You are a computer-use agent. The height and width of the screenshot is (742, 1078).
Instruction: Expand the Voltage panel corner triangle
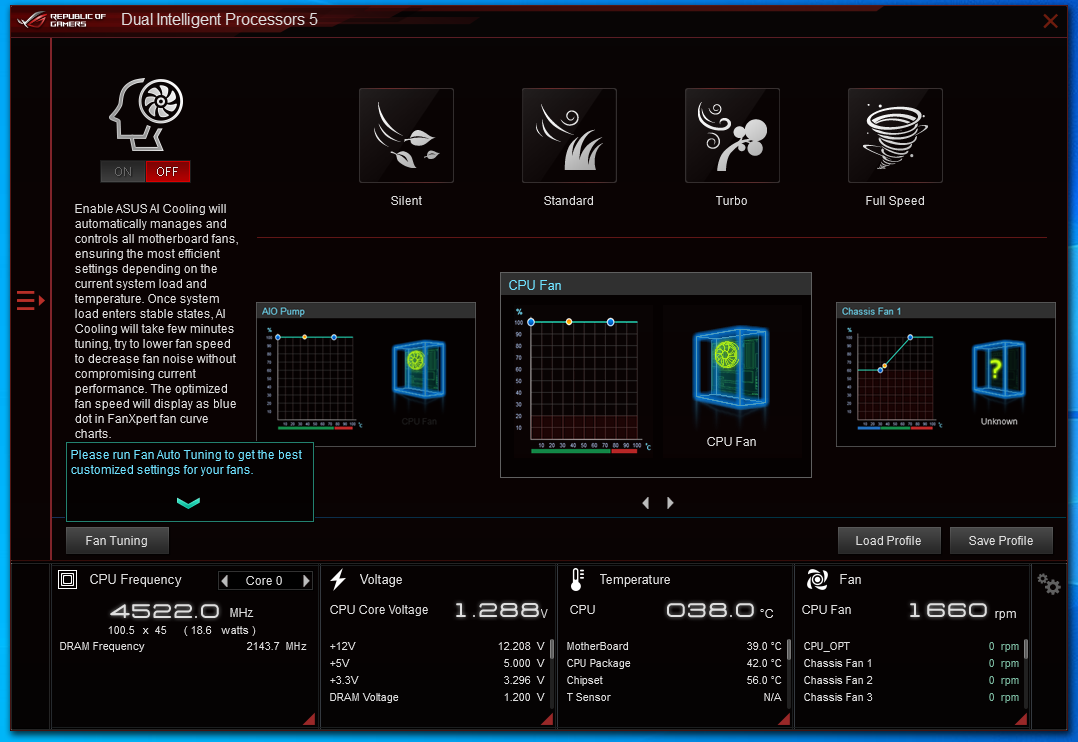point(548,719)
